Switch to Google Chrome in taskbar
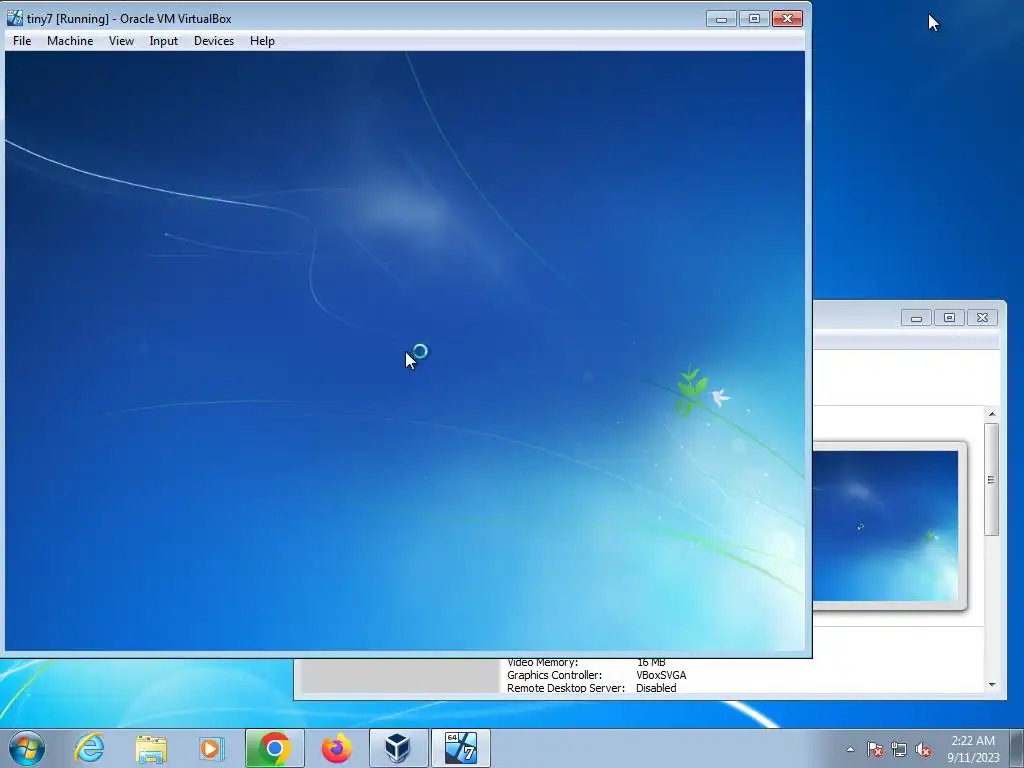 point(275,748)
